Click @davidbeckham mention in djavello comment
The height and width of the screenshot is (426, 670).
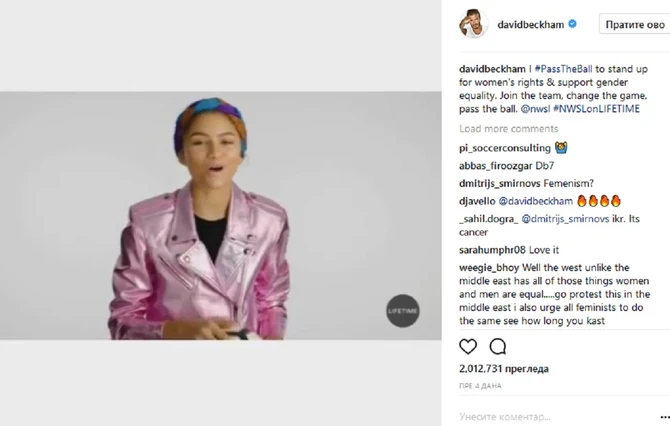(535, 201)
